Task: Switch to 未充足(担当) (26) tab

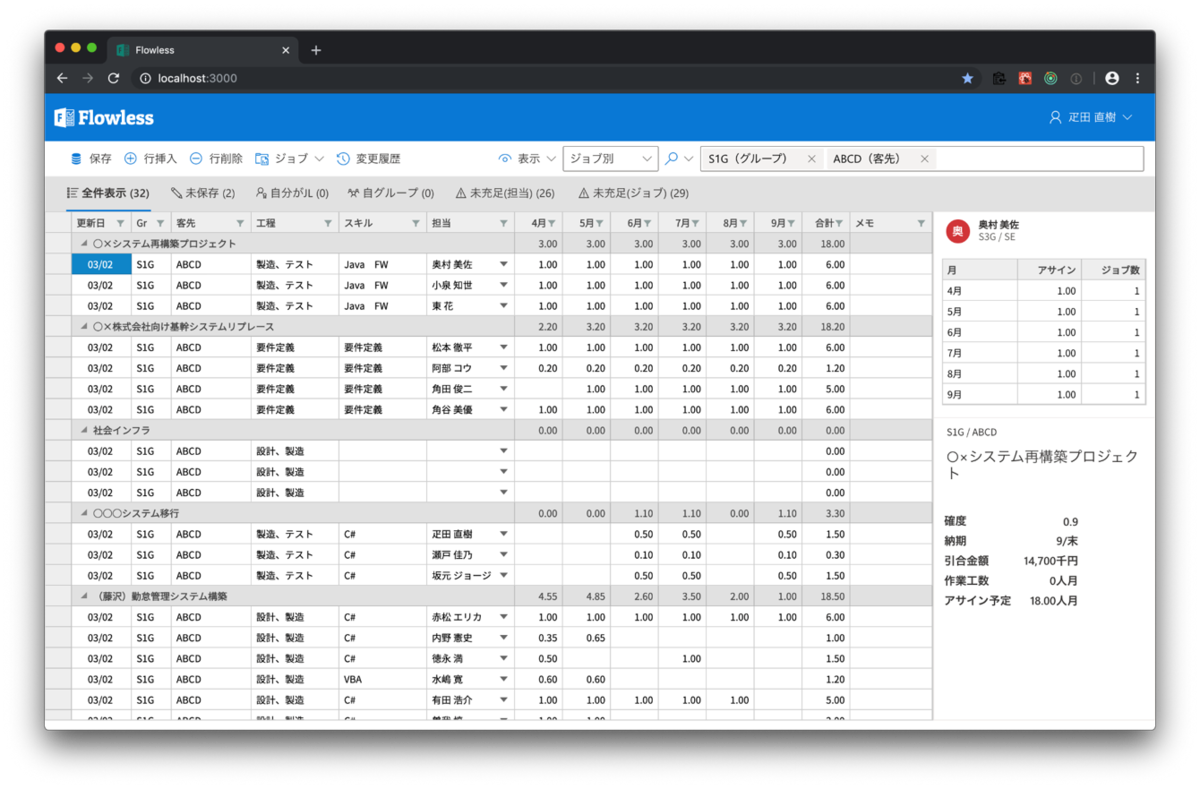Action: tap(504, 193)
